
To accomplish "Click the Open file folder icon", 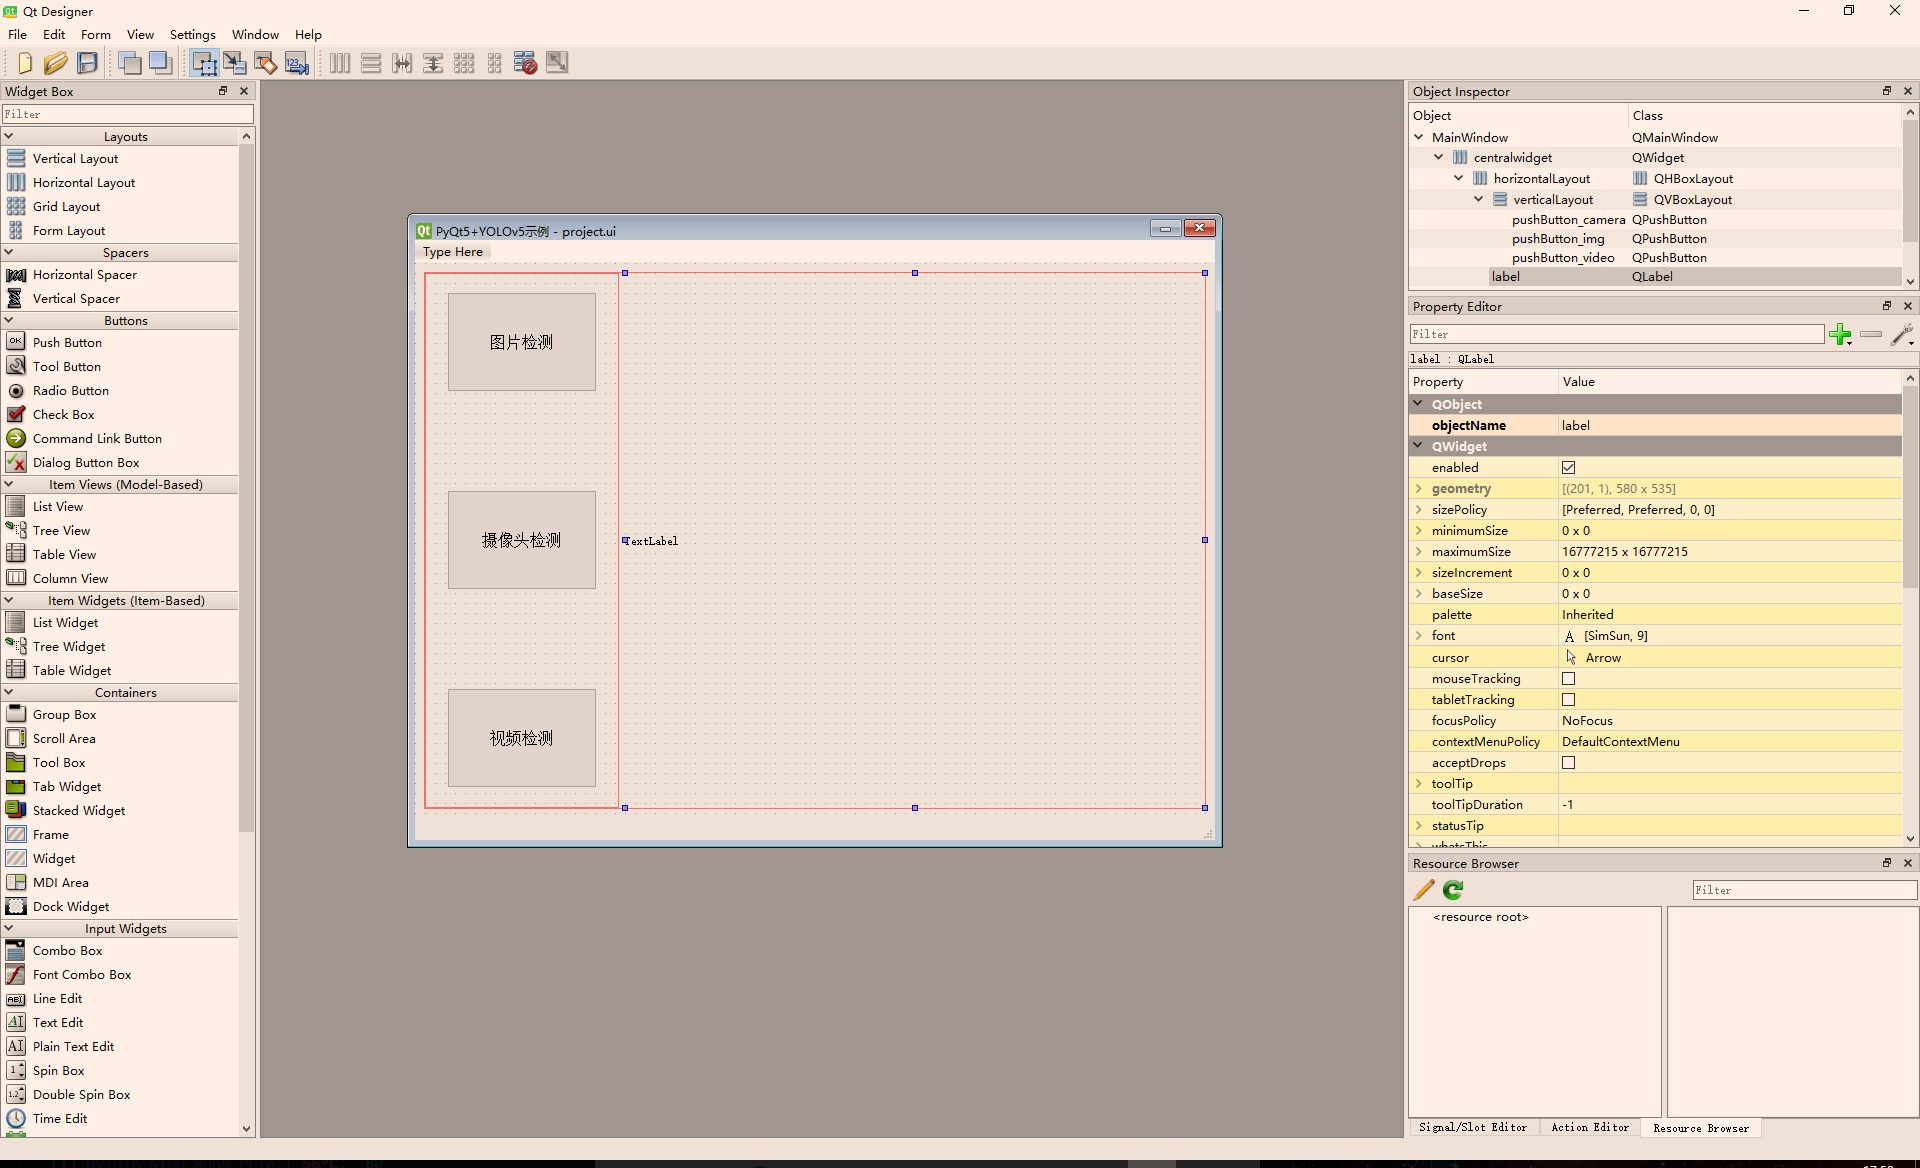I will [55, 63].
